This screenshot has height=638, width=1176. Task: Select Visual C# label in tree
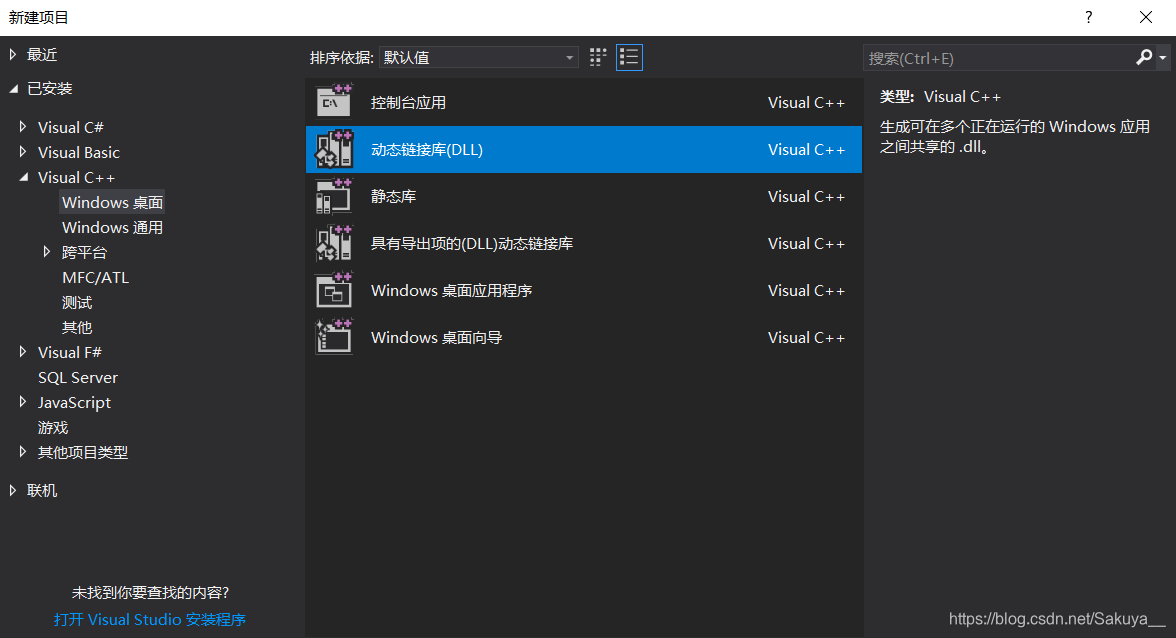pyautogui.click(x=70, y=127)
